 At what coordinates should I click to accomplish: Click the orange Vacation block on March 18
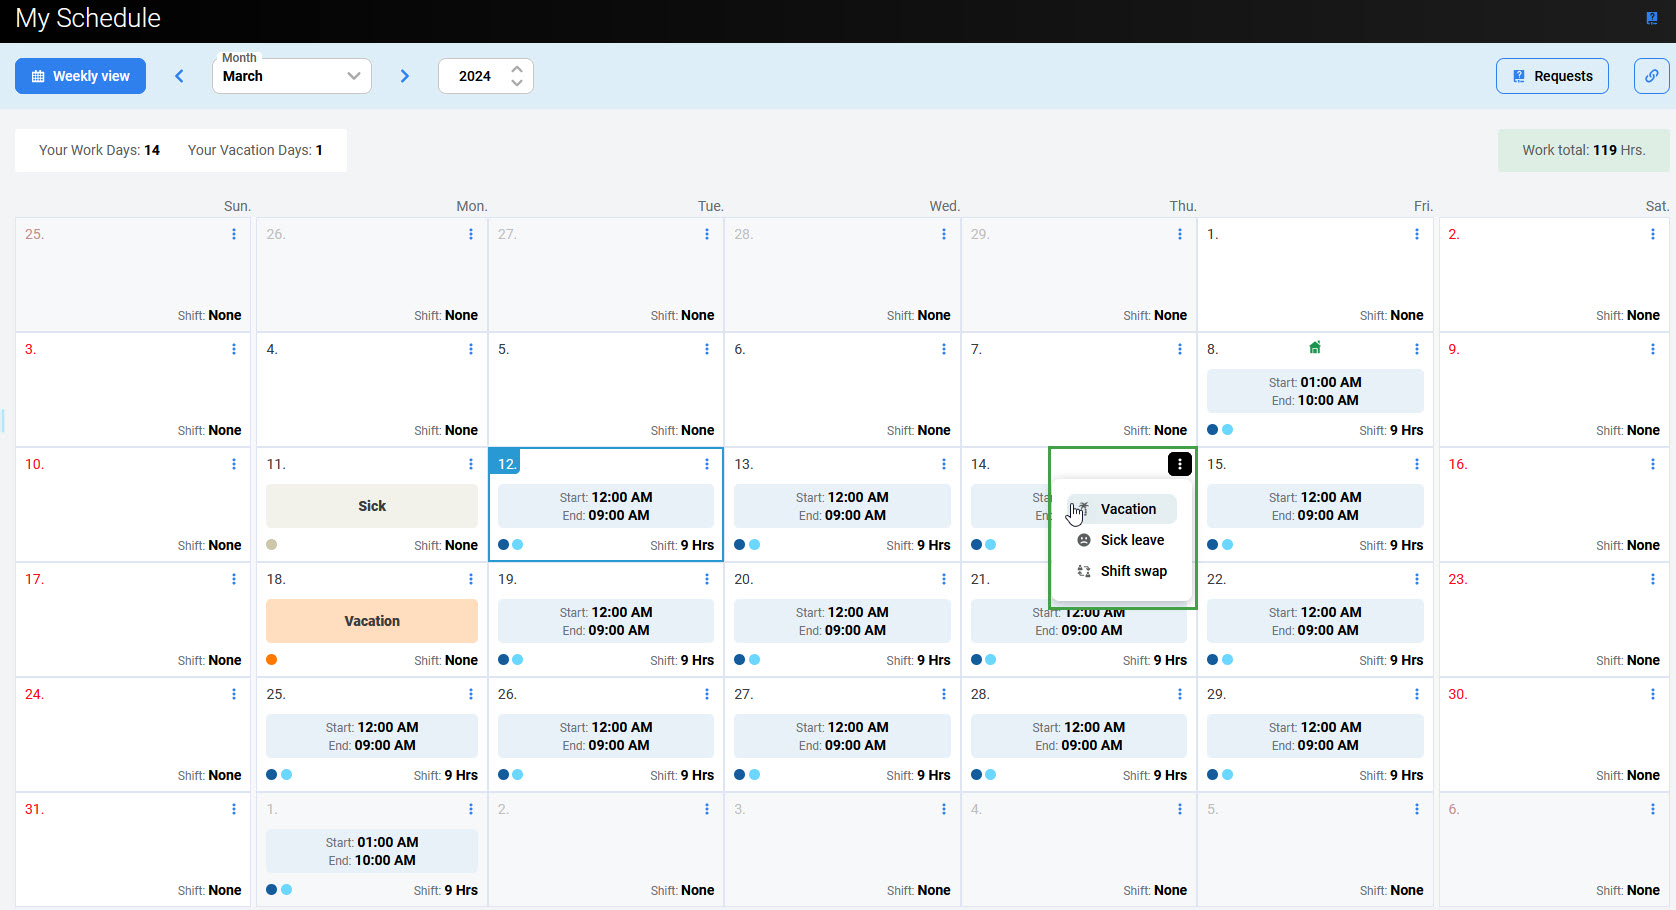tap(372, 621)
